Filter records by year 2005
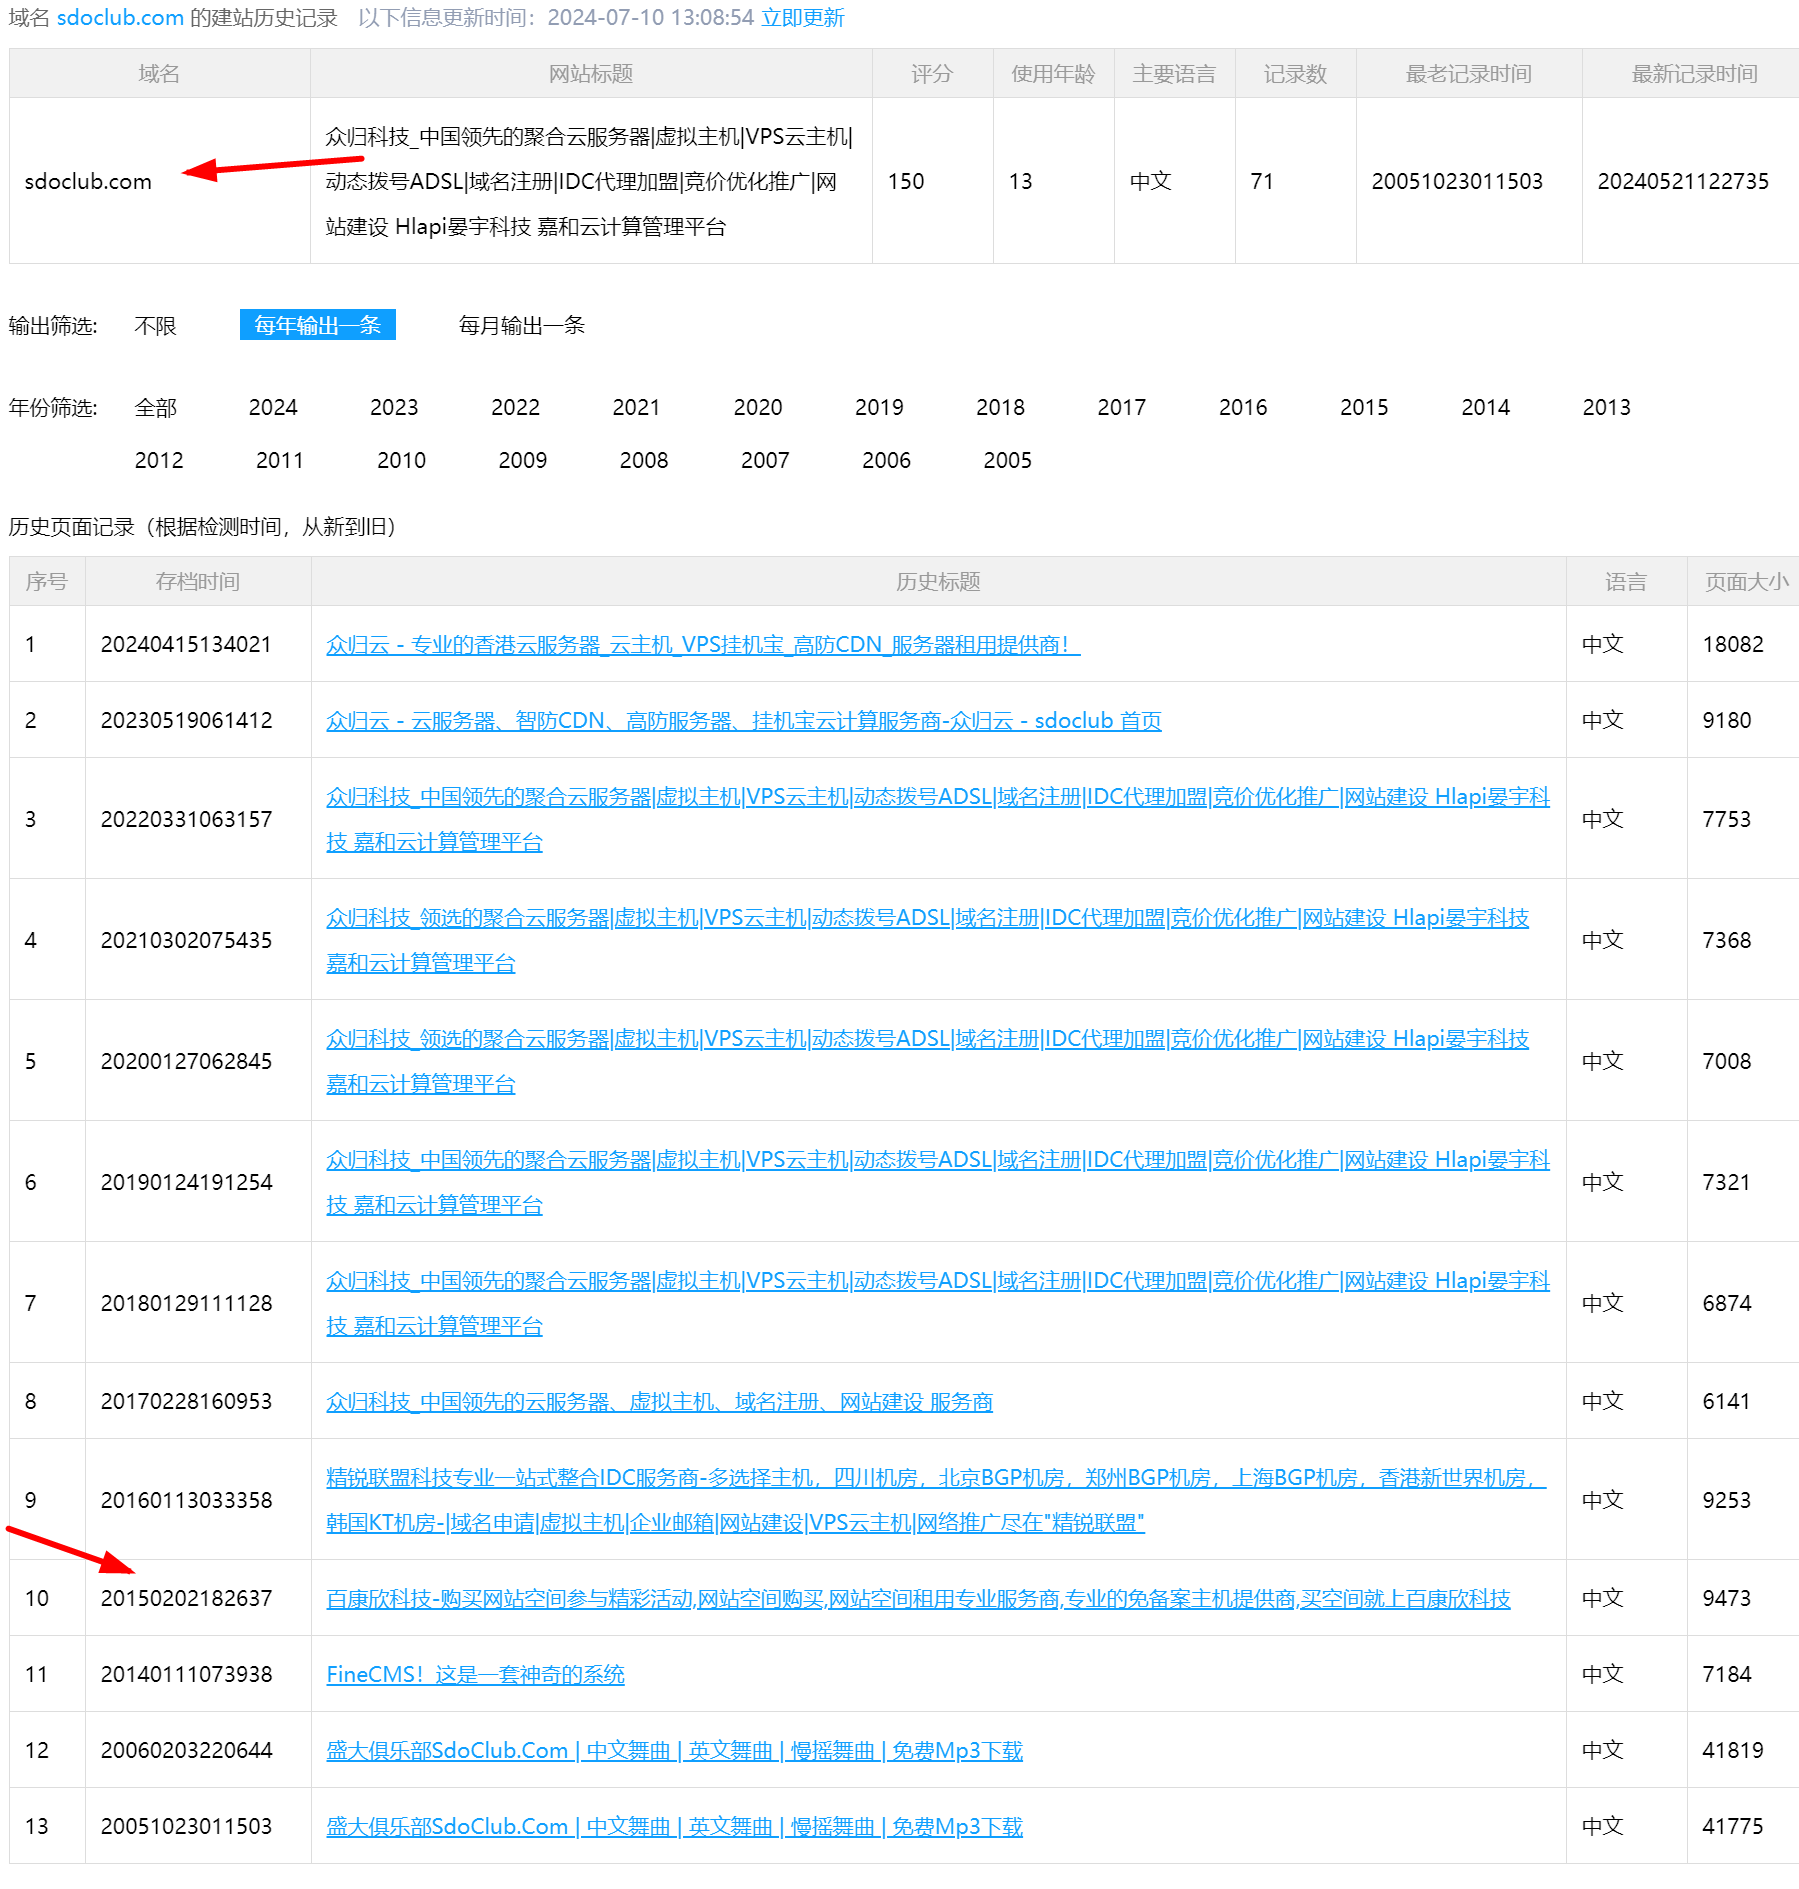The height and width of the screenshot is (1889, 1799). [1008, 461]
